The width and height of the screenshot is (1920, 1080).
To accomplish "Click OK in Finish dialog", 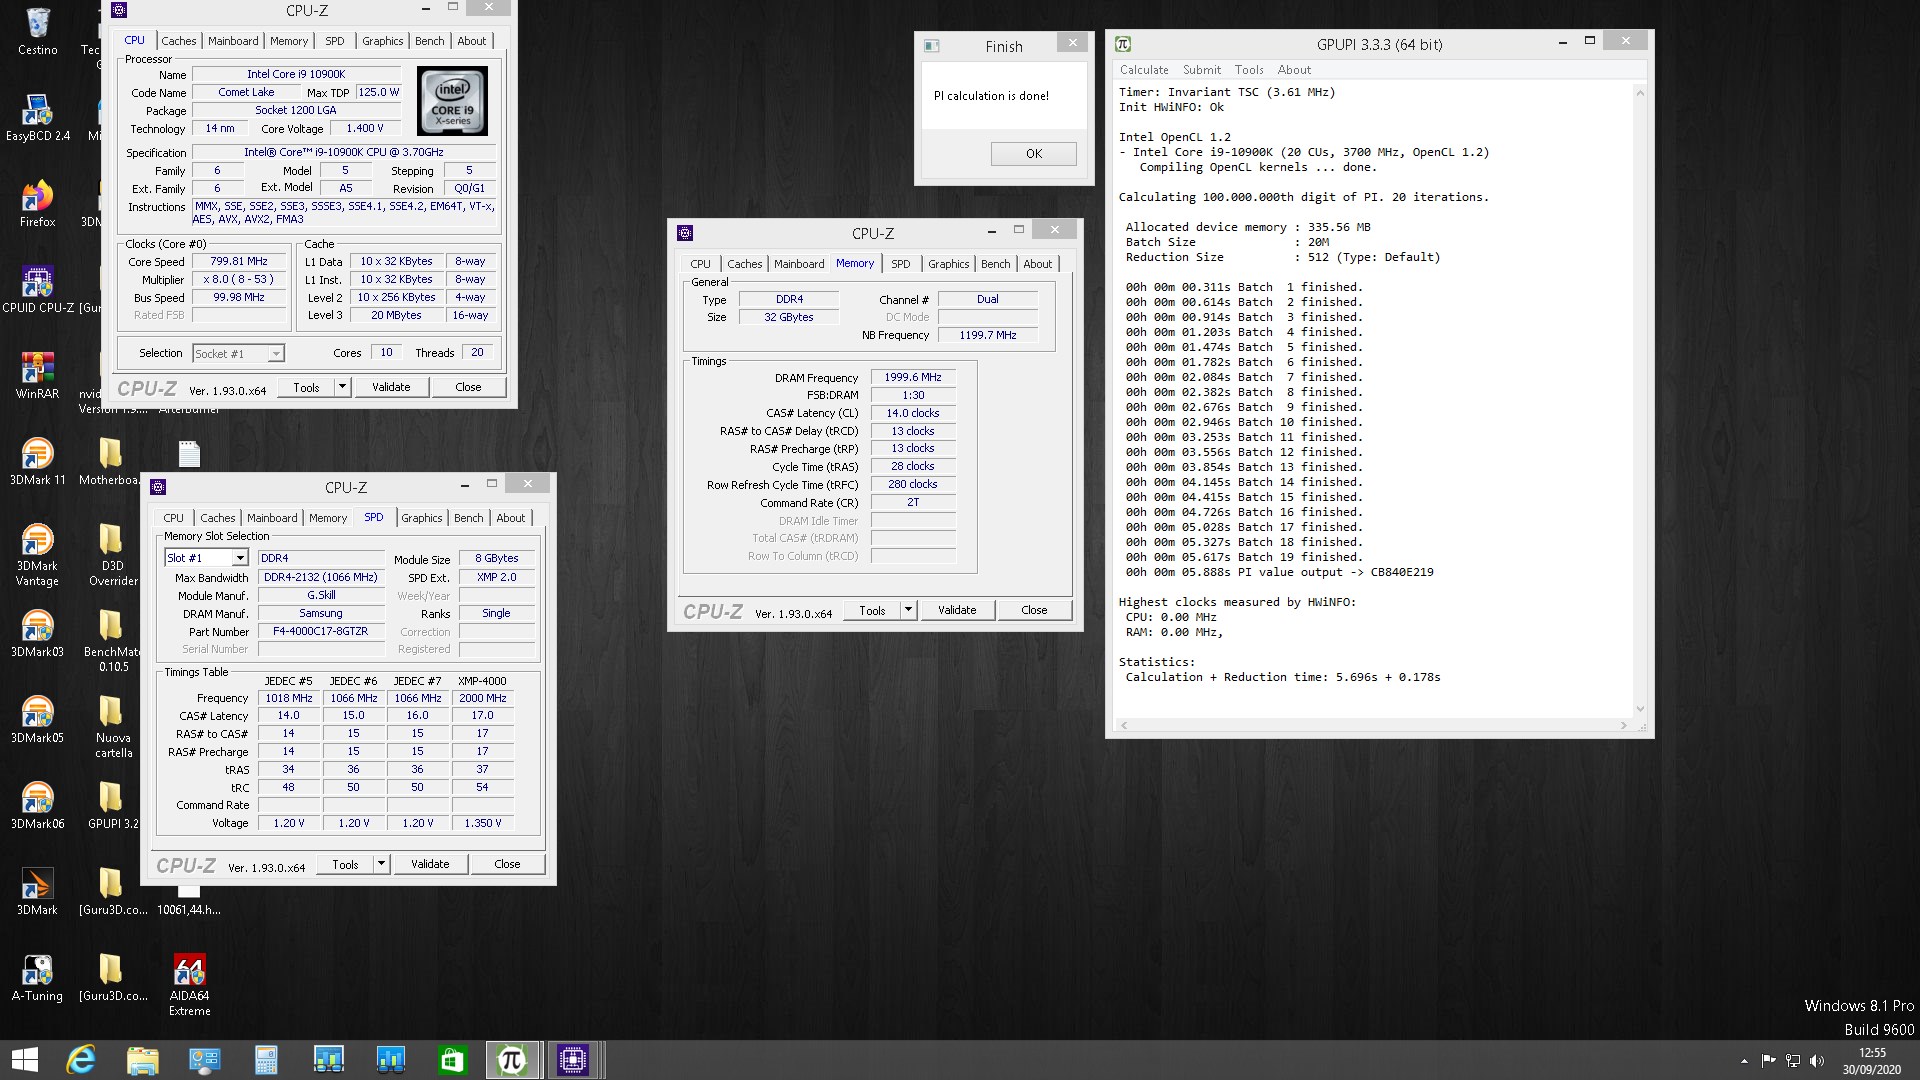I will coord(1034,154).
